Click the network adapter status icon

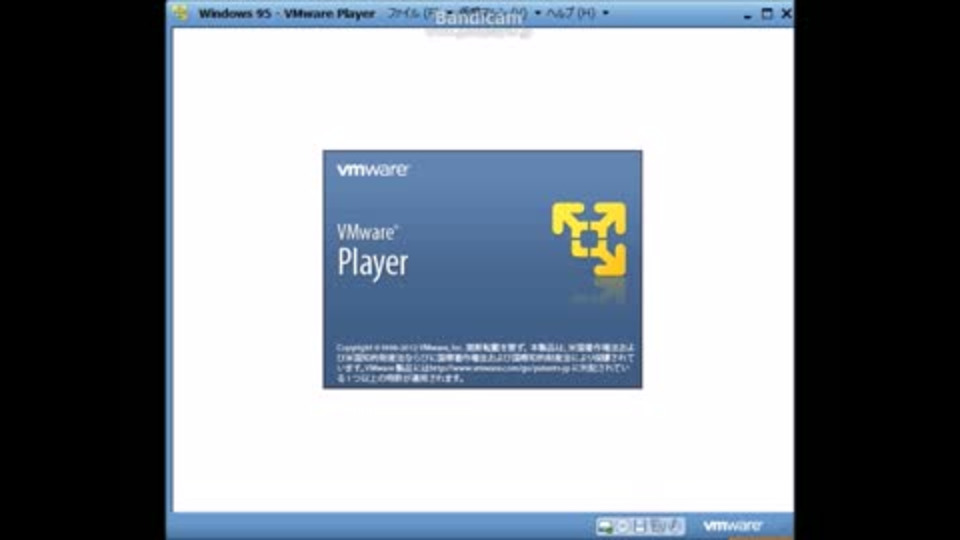click(659, 526)
